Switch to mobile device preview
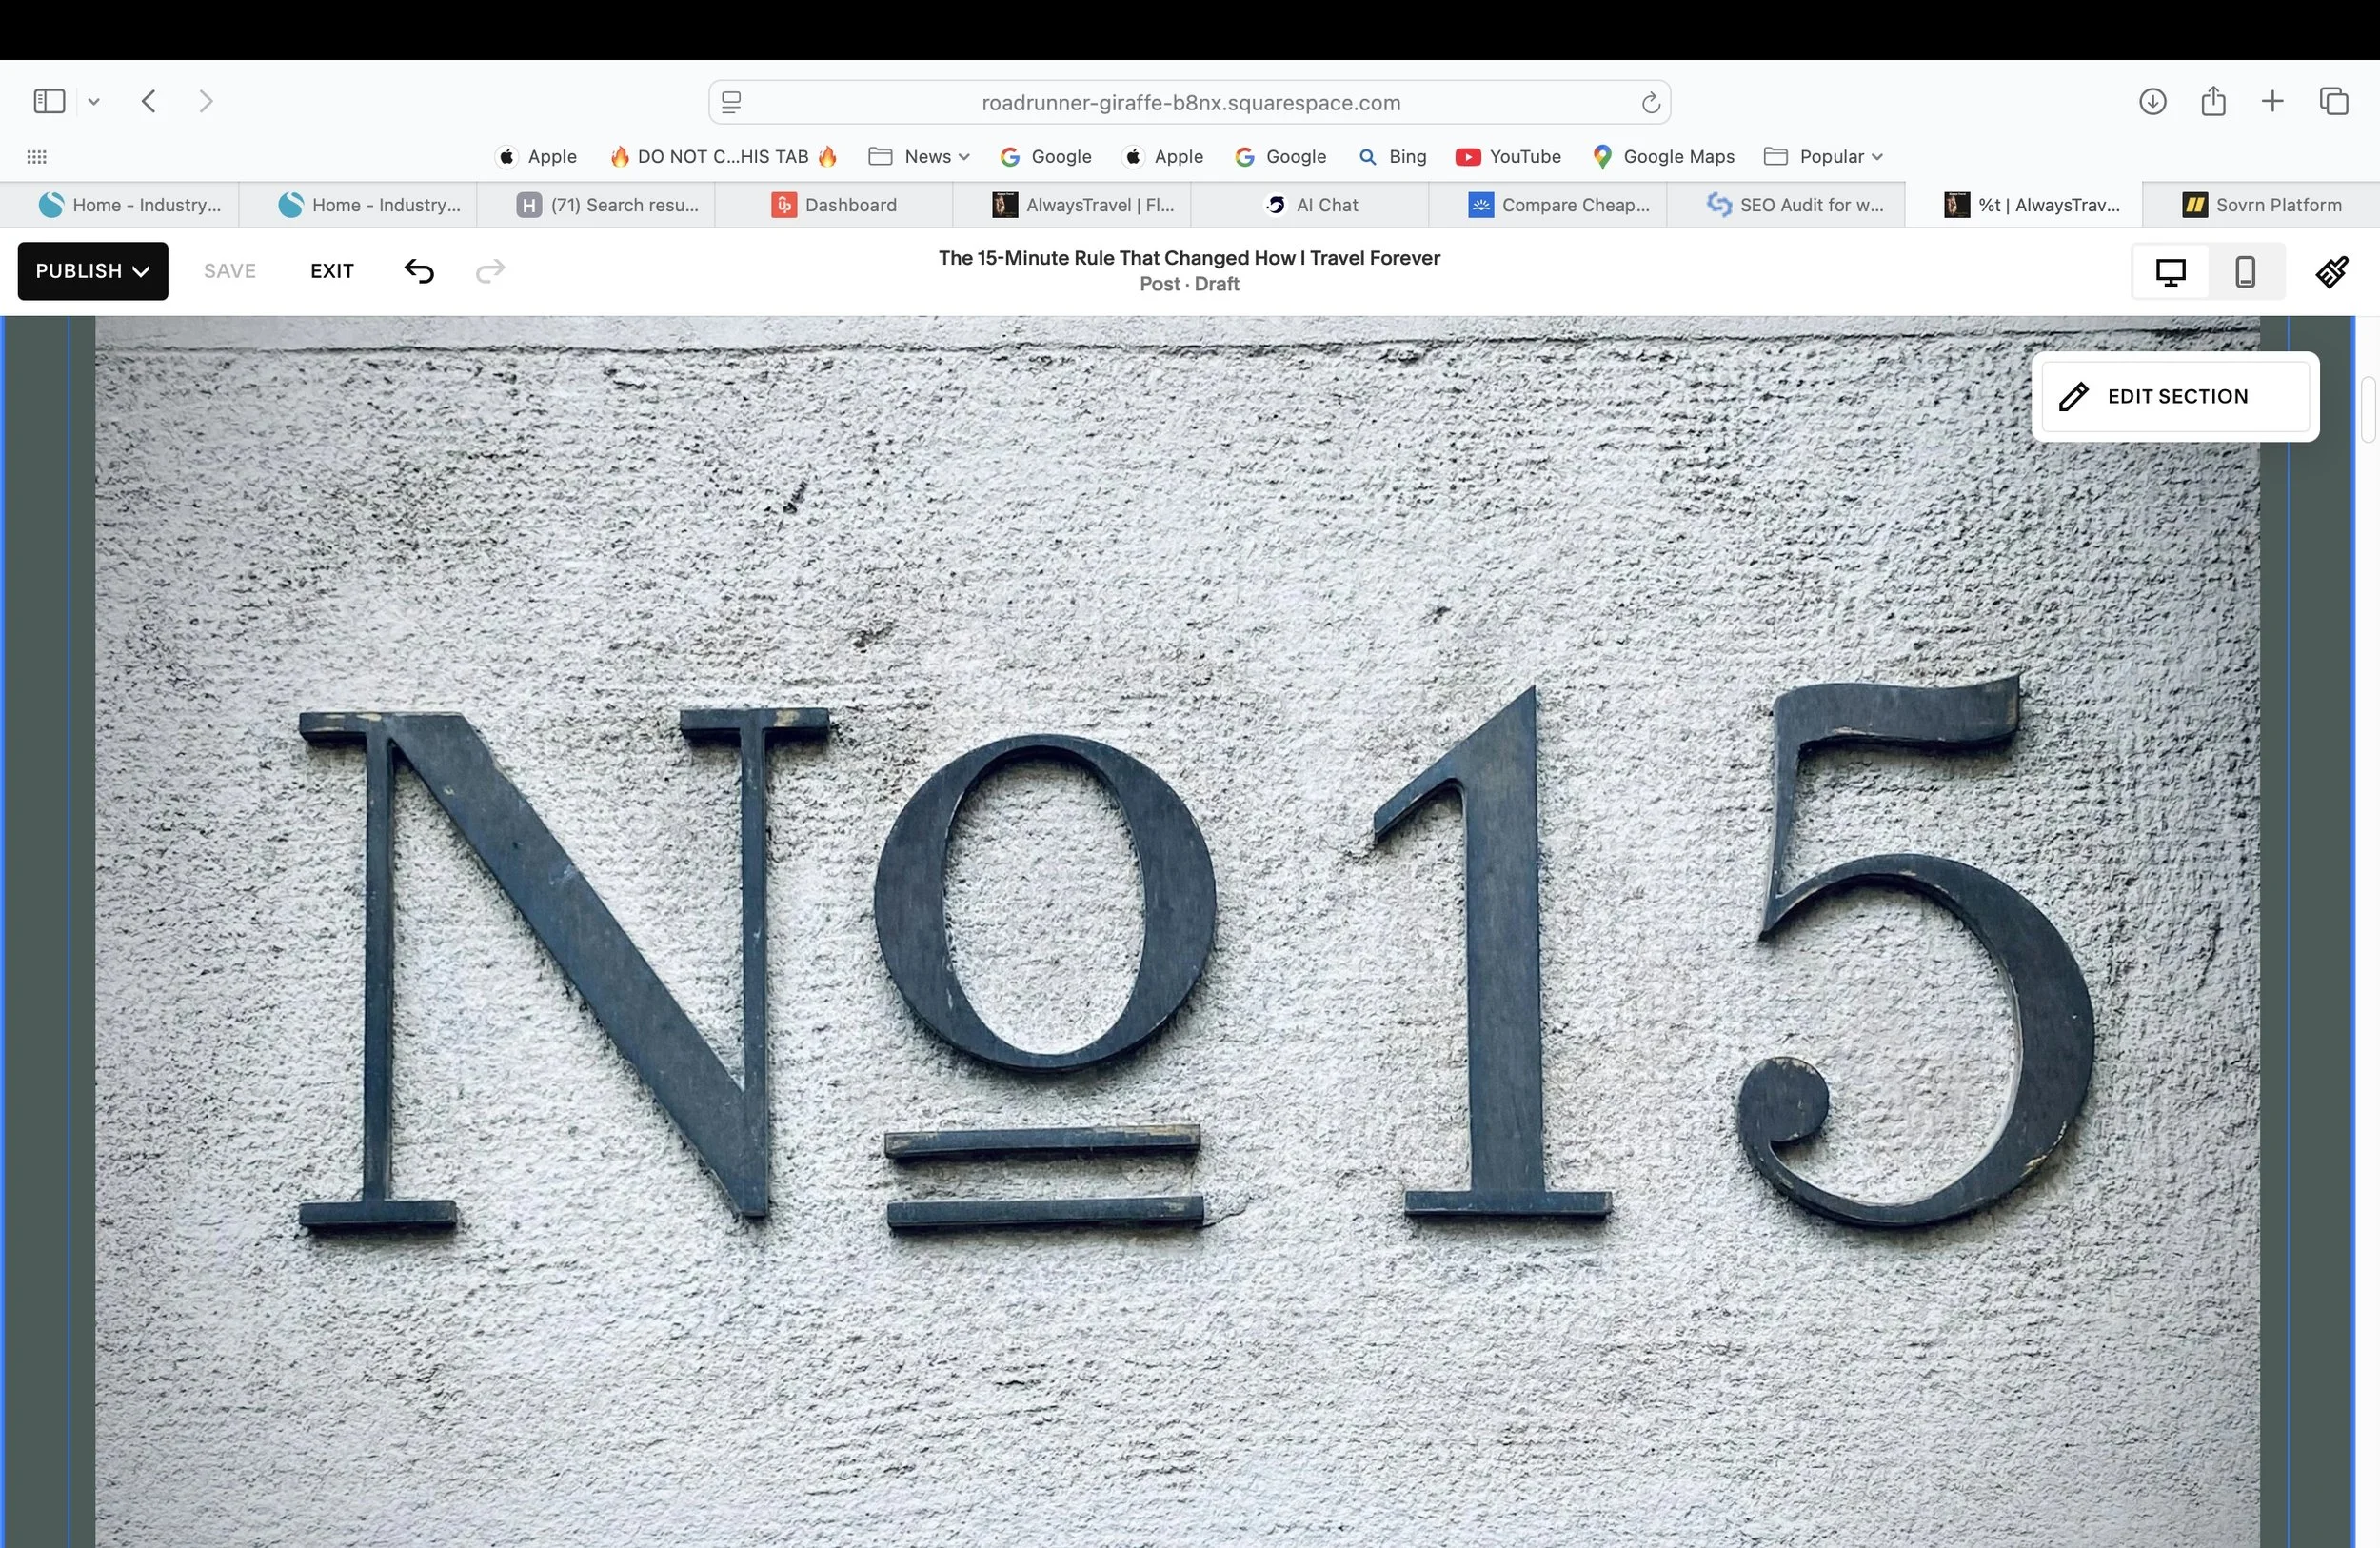 (2245, 271)
